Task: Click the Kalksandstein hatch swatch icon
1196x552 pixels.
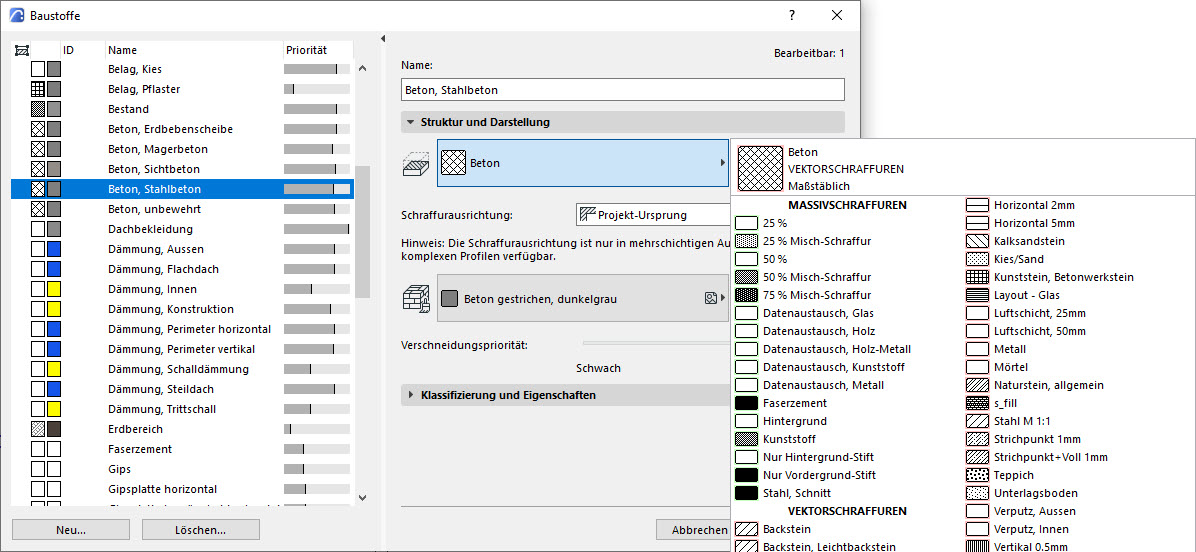Action: pyautogui.click(x=977, y=241)
